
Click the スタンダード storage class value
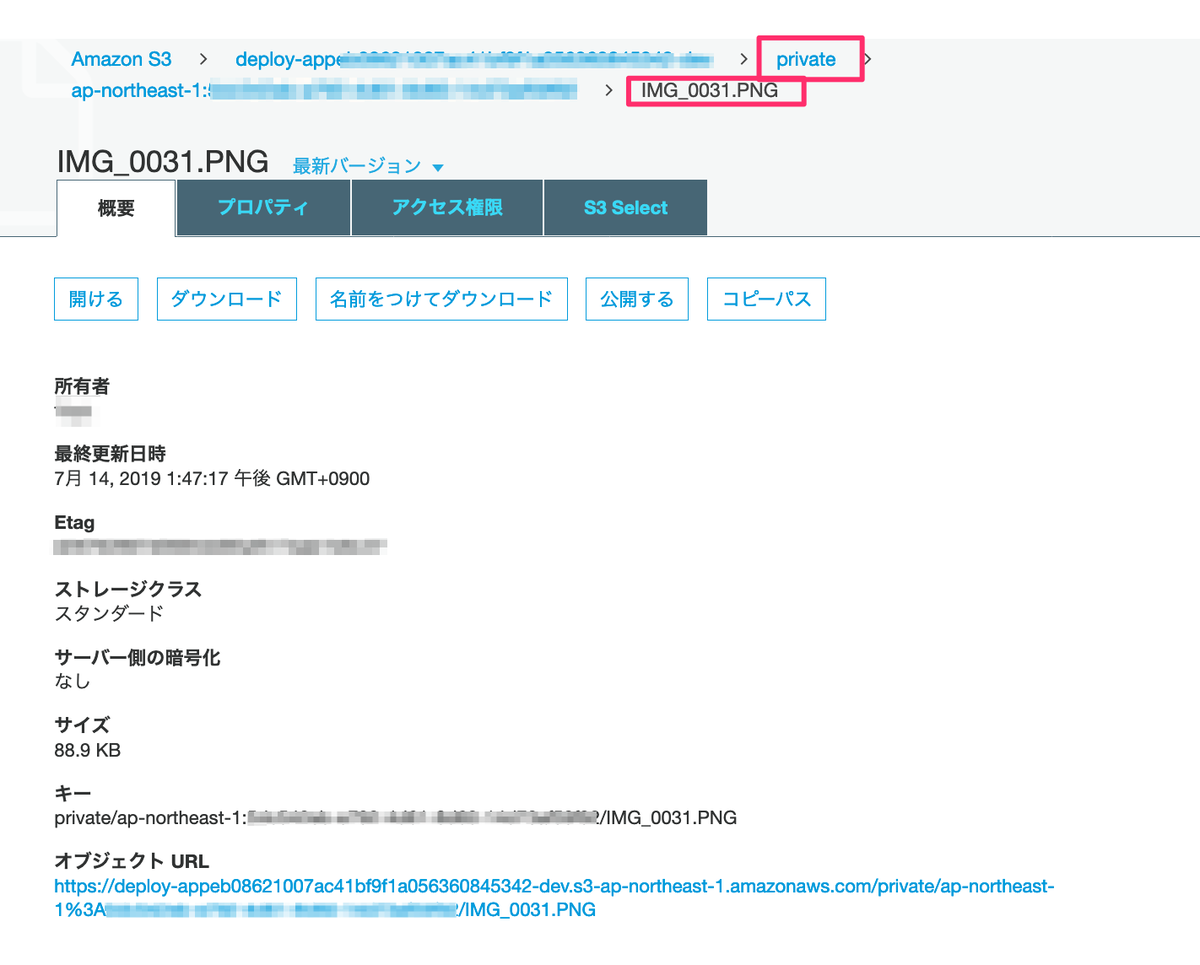109,613
